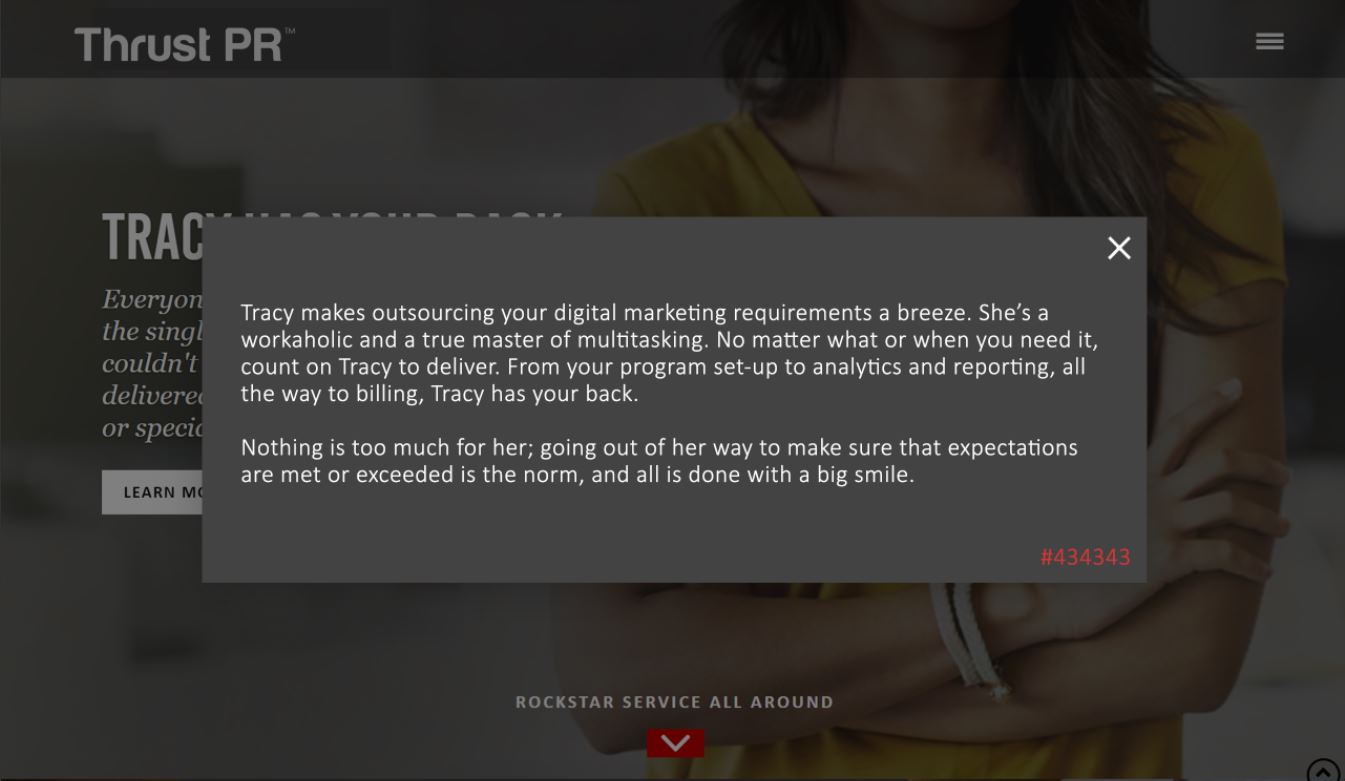Click the Thrust PR logo
The height and width of the screenshot is (781, 1345).
click(x=184, y=44)
